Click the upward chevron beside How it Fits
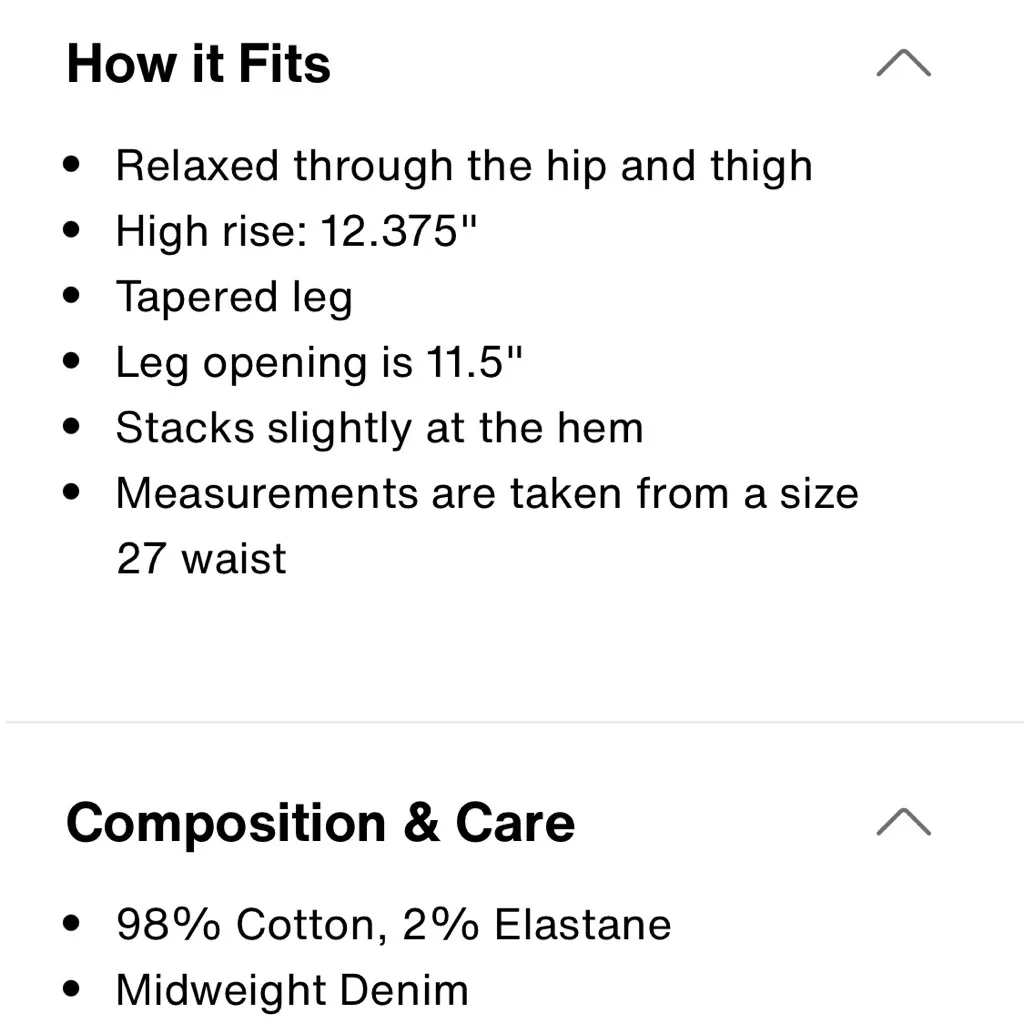 (x=903, y=62)
